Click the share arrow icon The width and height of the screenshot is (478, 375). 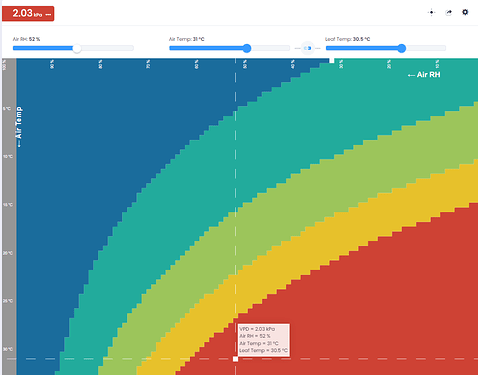pyautogui.click(x=448, y=13)
